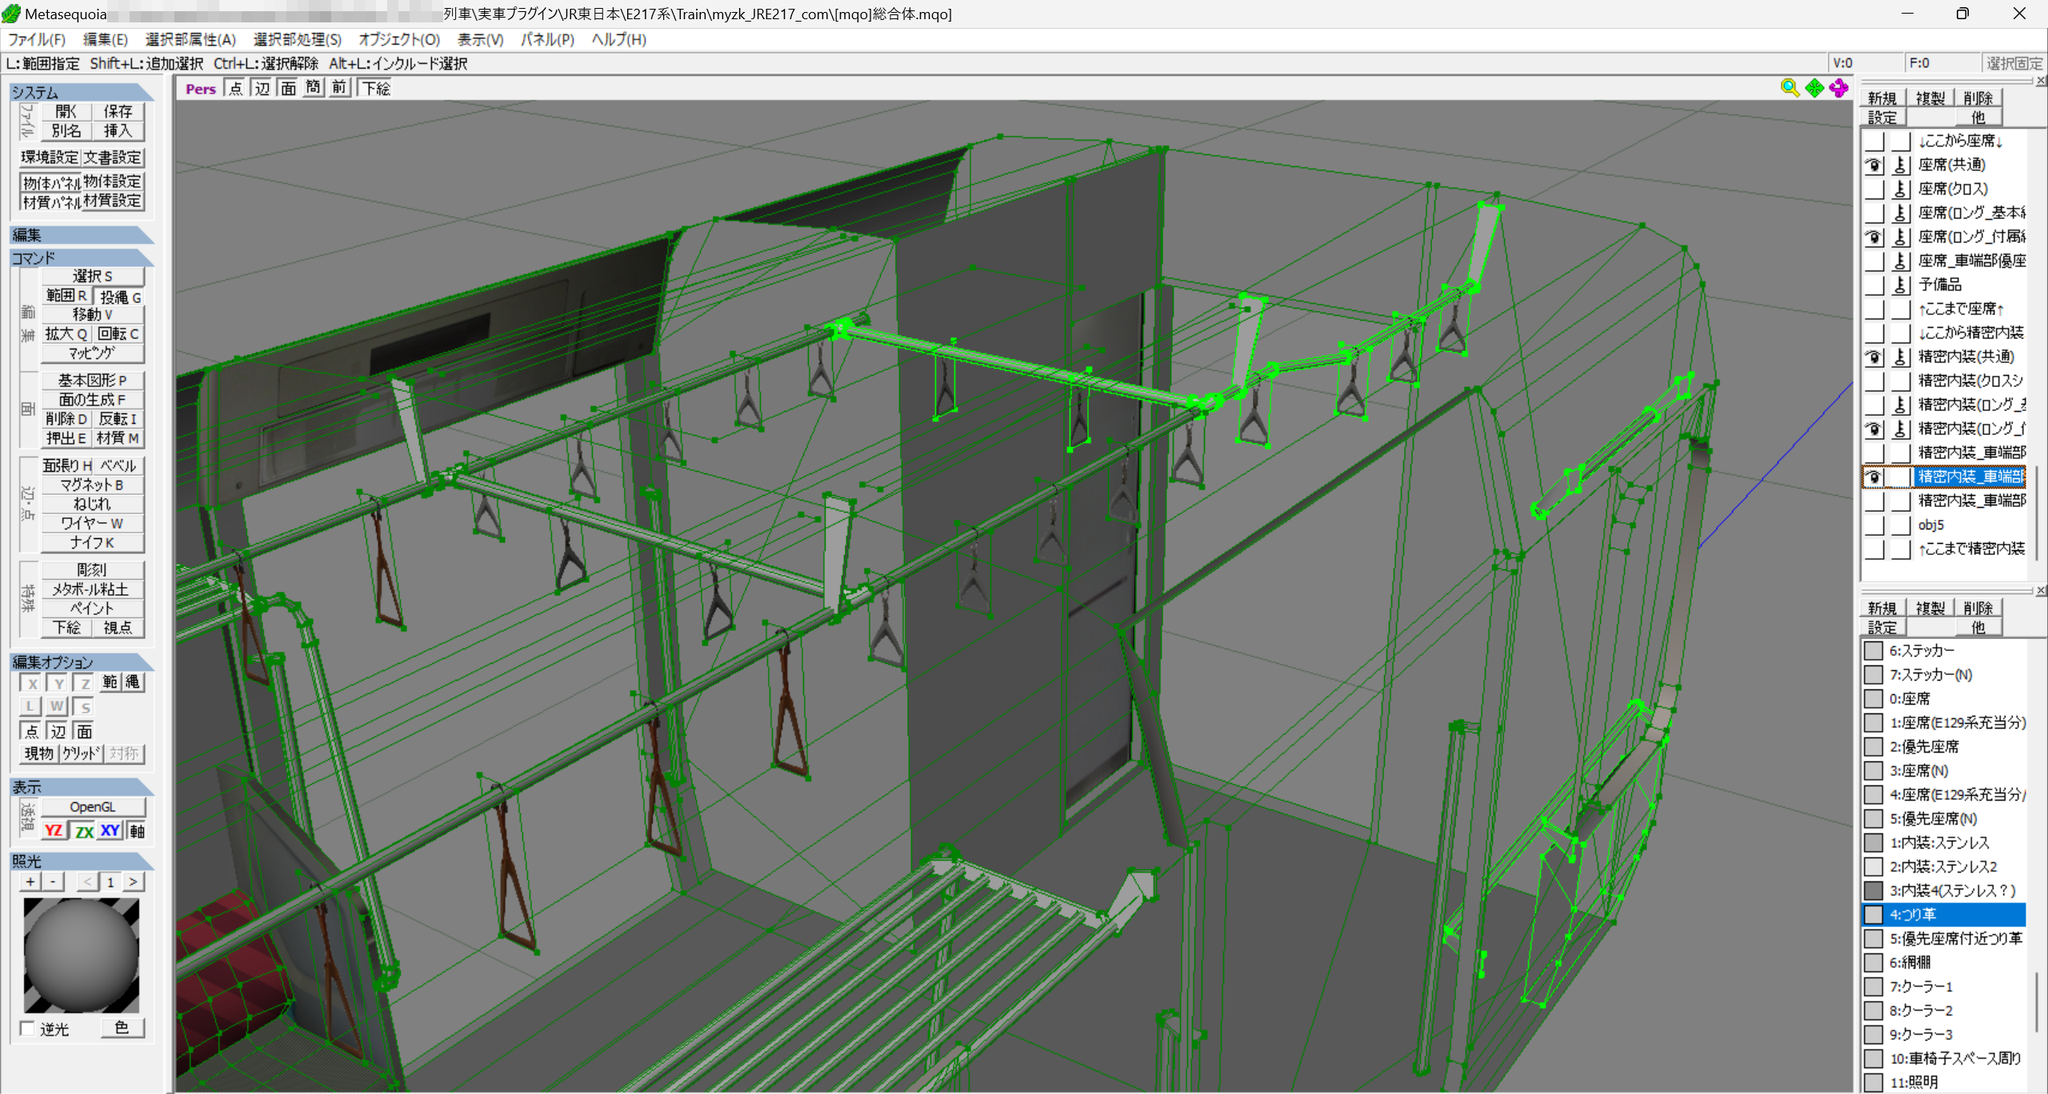Select the YZ view button

[x=54, y=831]
